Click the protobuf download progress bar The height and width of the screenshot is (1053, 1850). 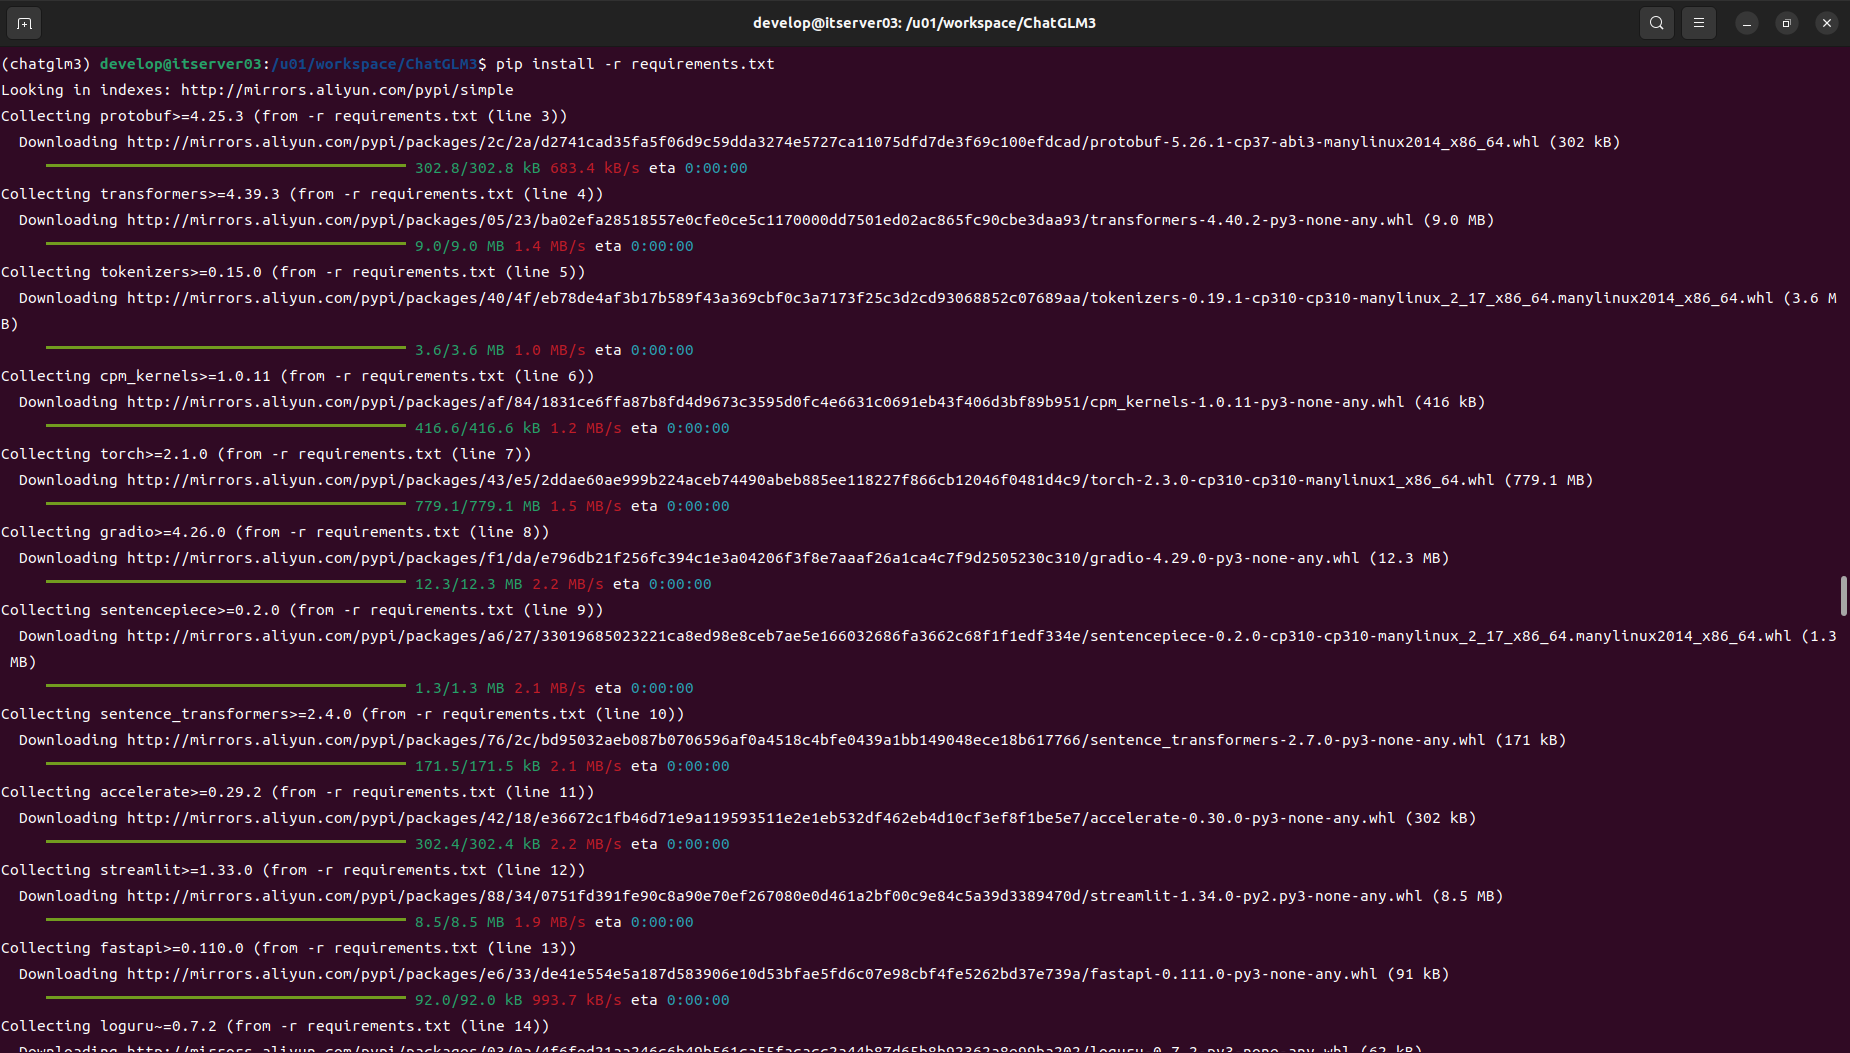tap(226, 165)
